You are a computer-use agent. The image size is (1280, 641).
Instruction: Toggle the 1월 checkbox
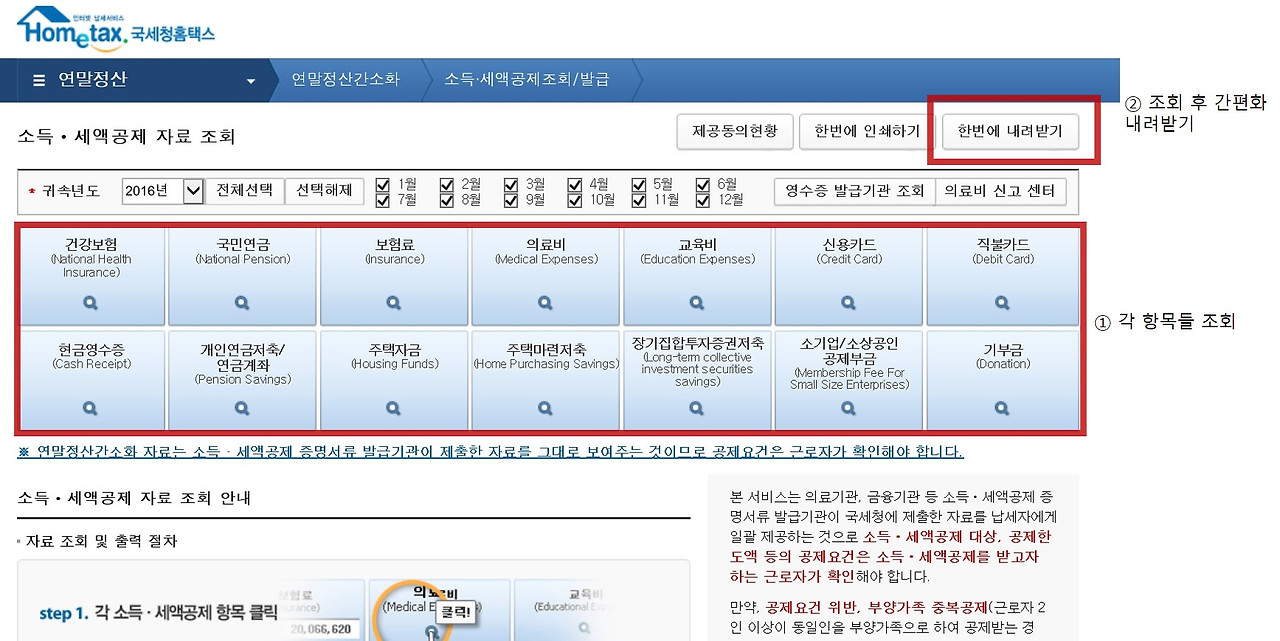pyautogui.click(x=383, y=184)
